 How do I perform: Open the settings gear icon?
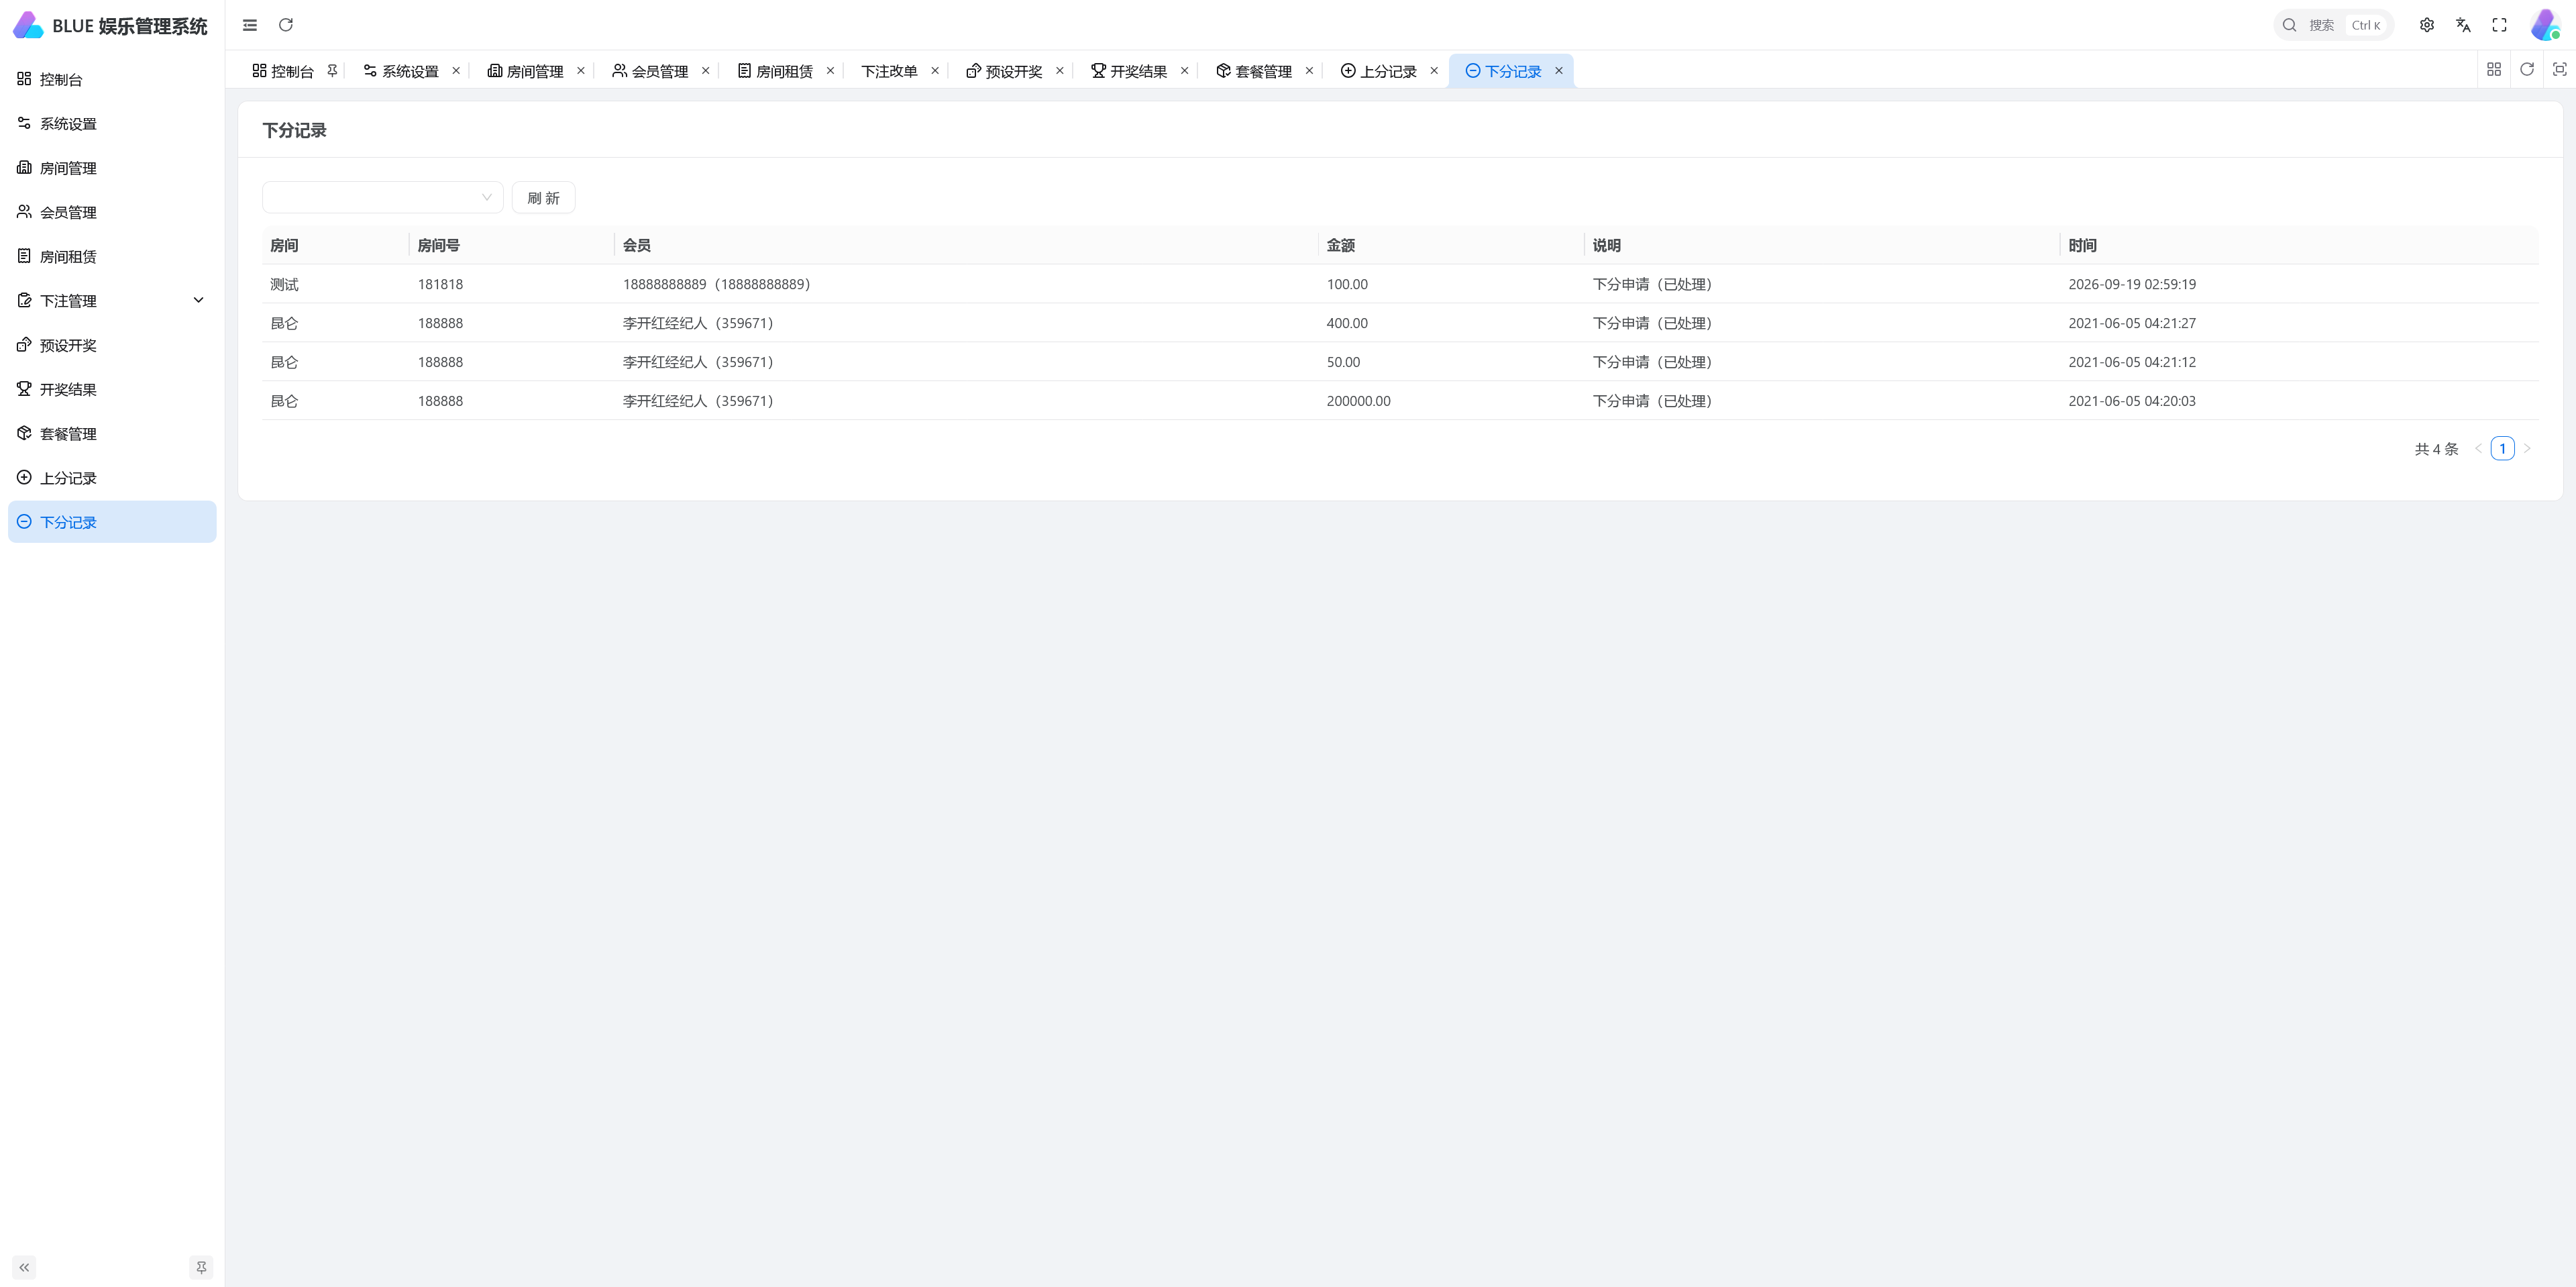point(2427,25)
